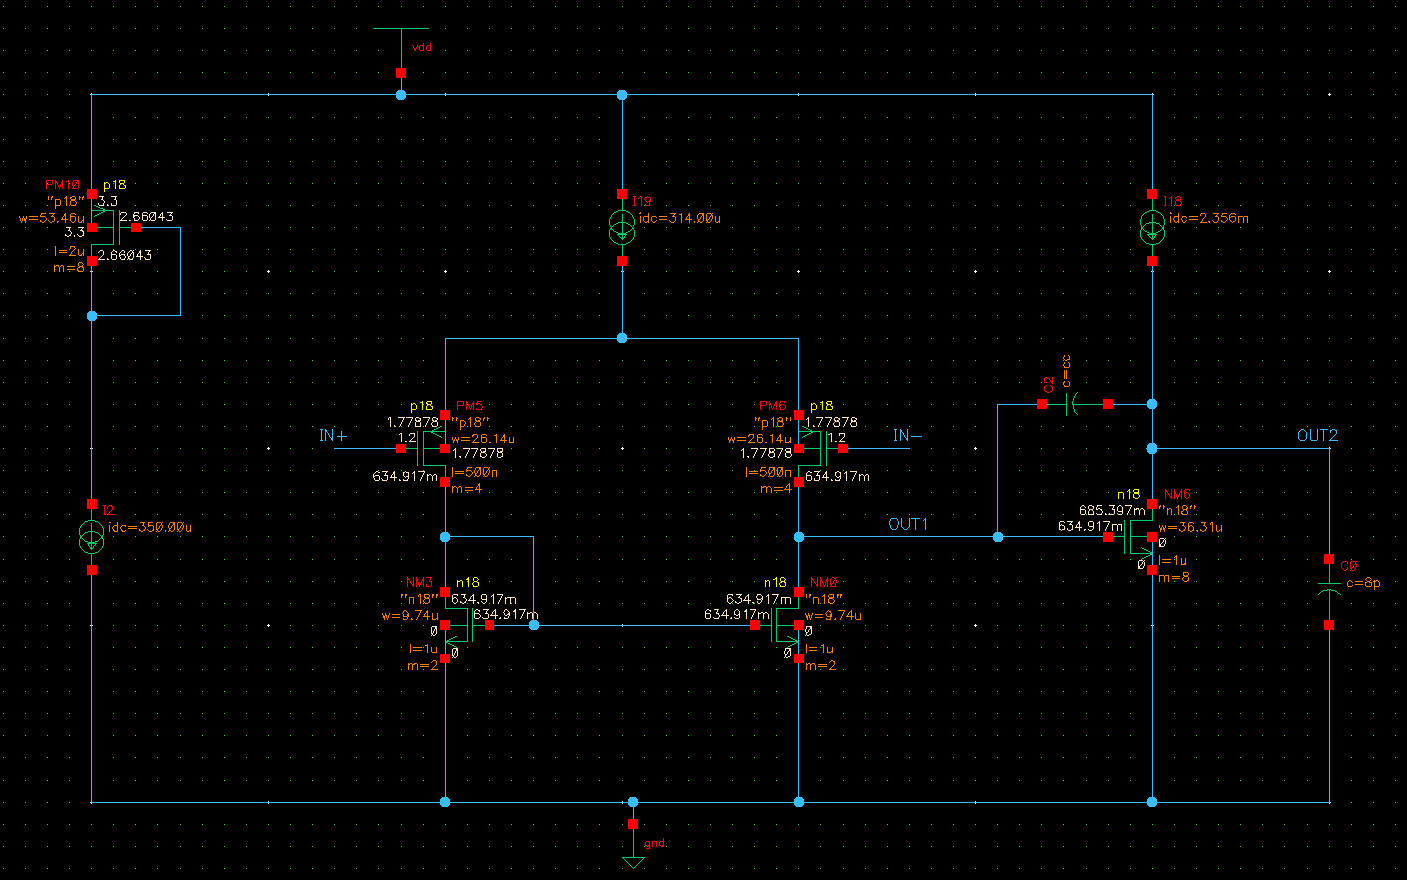Click the idc=350.00u parameter text
The image size is (1407, 880).
point(150,527)
